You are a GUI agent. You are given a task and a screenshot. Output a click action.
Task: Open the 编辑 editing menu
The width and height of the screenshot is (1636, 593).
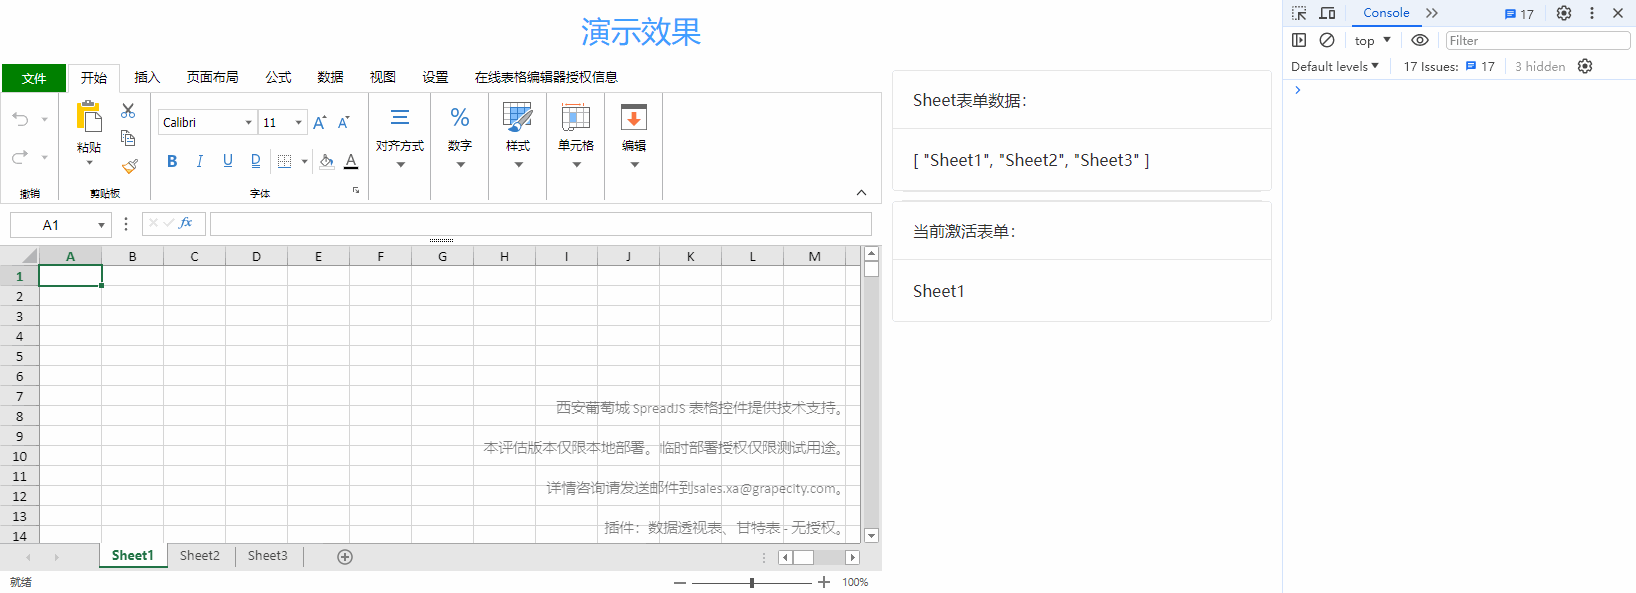point(634,137)
